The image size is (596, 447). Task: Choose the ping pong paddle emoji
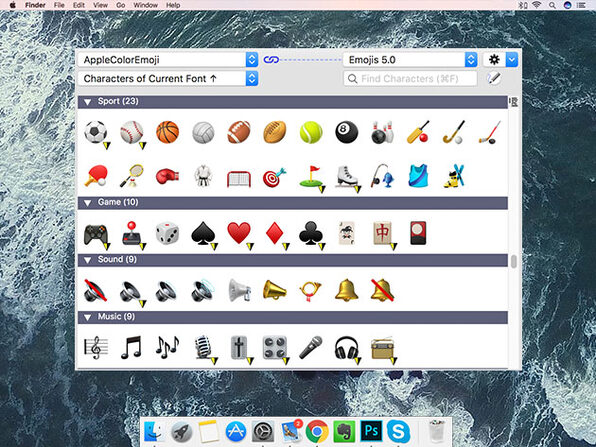[95, 176]
